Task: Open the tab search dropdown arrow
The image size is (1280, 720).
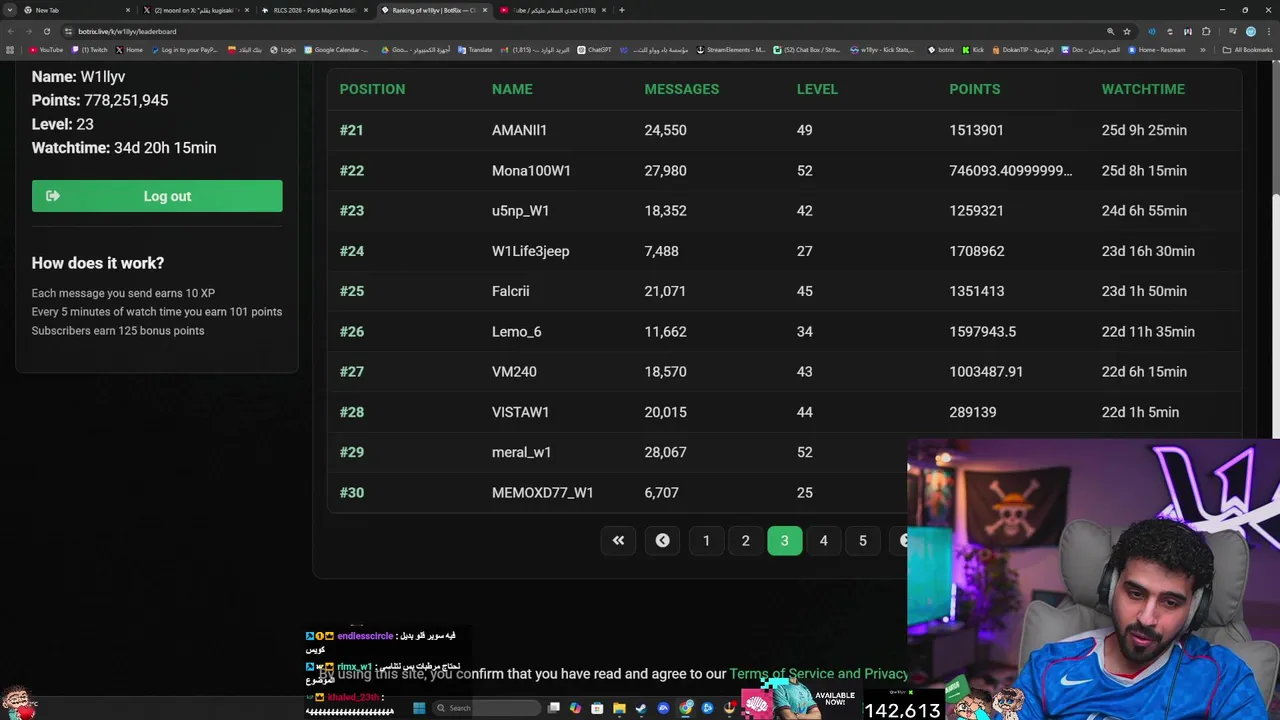Action: click(10, 10)
